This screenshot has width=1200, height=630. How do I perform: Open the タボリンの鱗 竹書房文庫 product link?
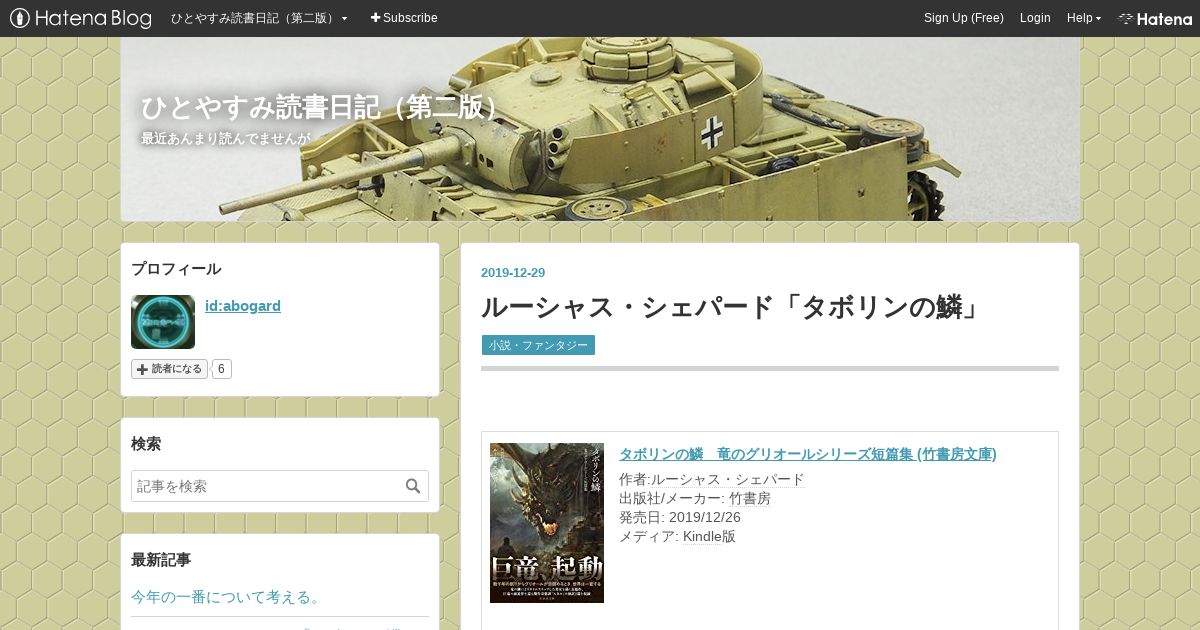tap(808, 454)
